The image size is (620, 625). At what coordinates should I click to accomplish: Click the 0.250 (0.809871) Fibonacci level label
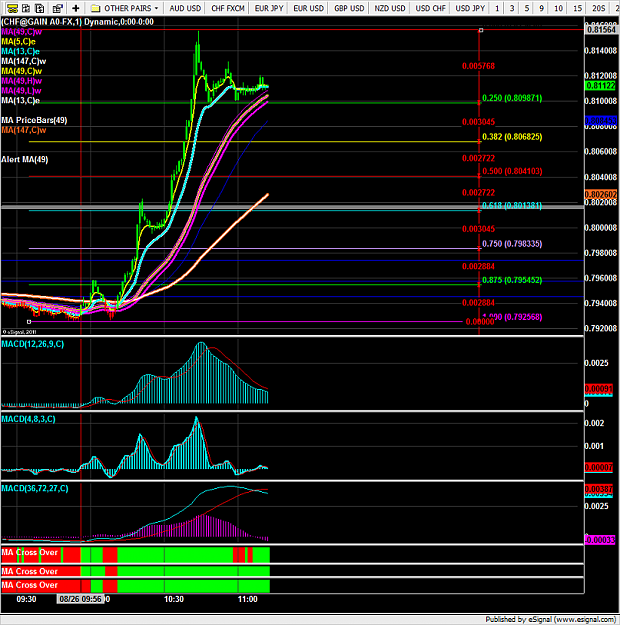point(512,98)
